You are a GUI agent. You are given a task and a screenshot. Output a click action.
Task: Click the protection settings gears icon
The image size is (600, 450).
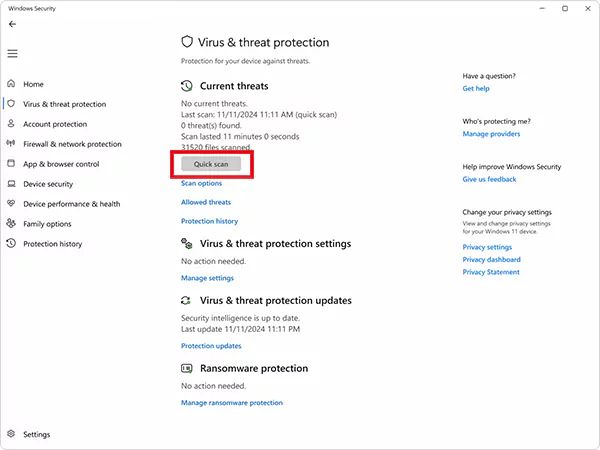(187, 243)
